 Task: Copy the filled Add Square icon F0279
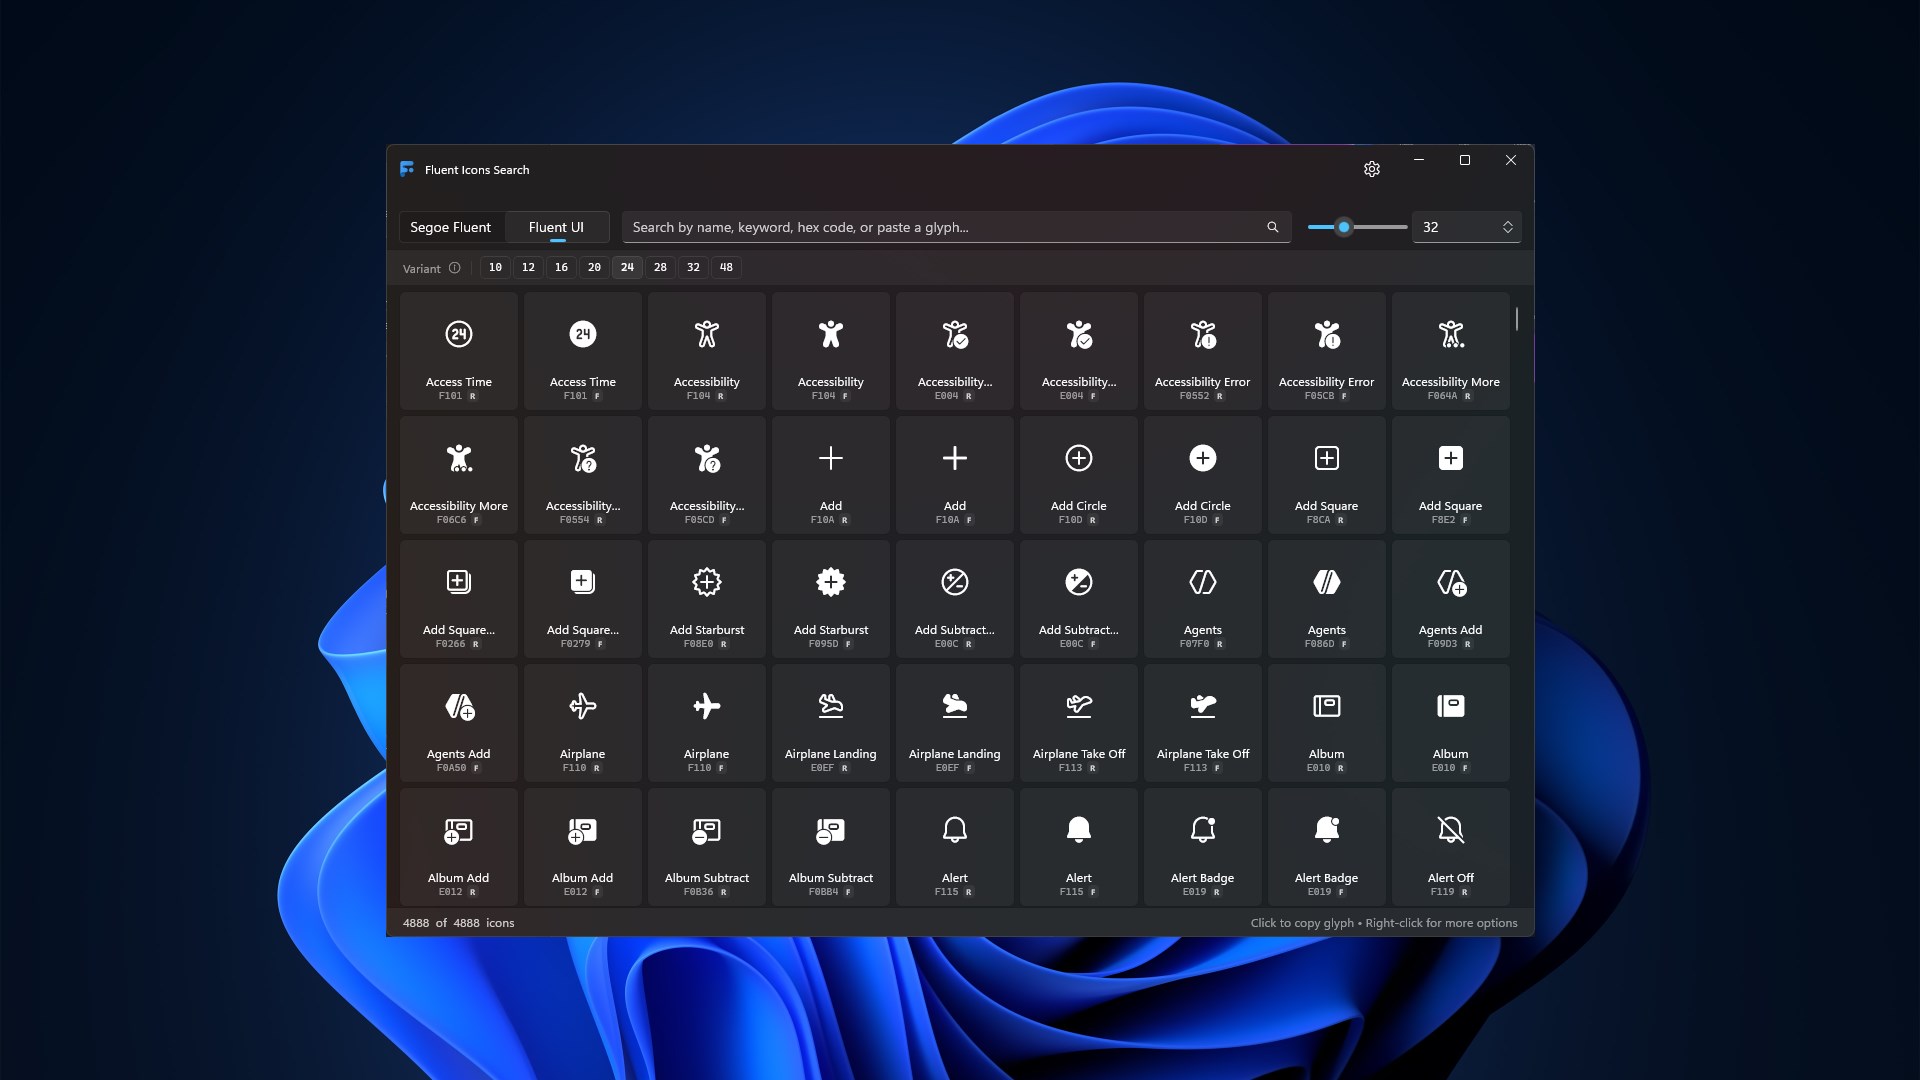pyautogui.click(x=583, y=599)
